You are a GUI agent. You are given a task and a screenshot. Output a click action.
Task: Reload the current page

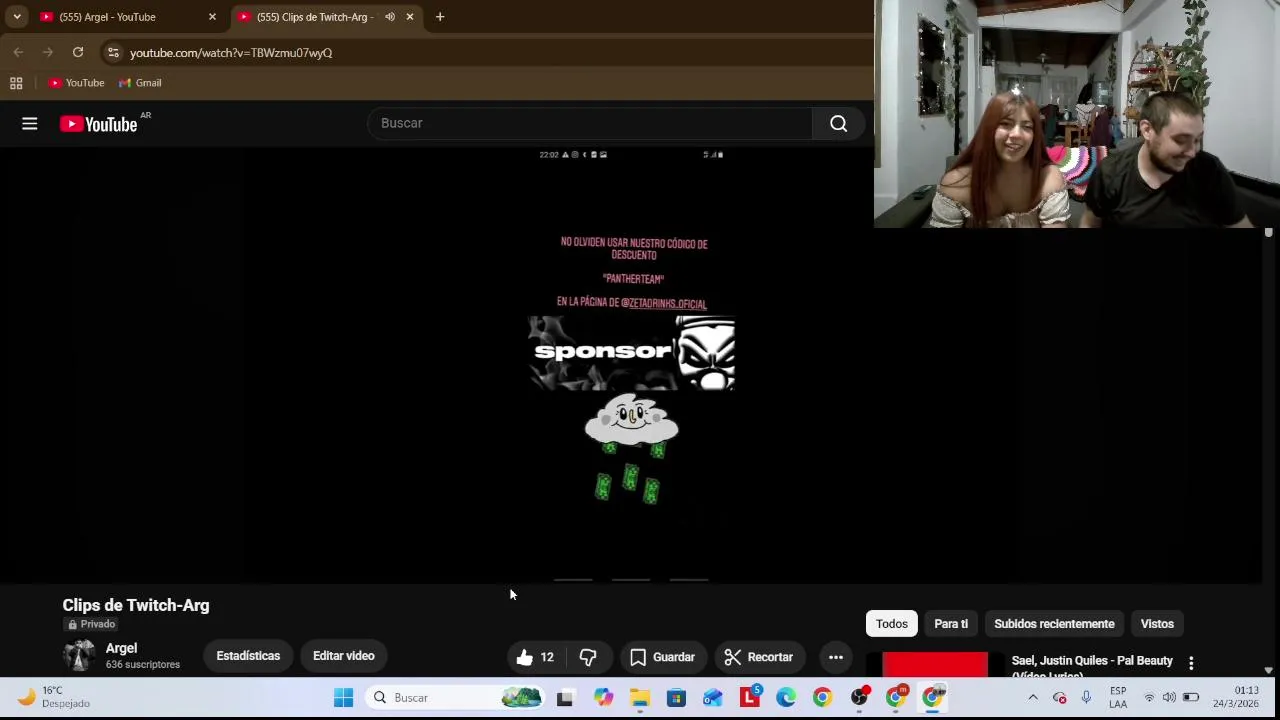[x=78, y=52]
